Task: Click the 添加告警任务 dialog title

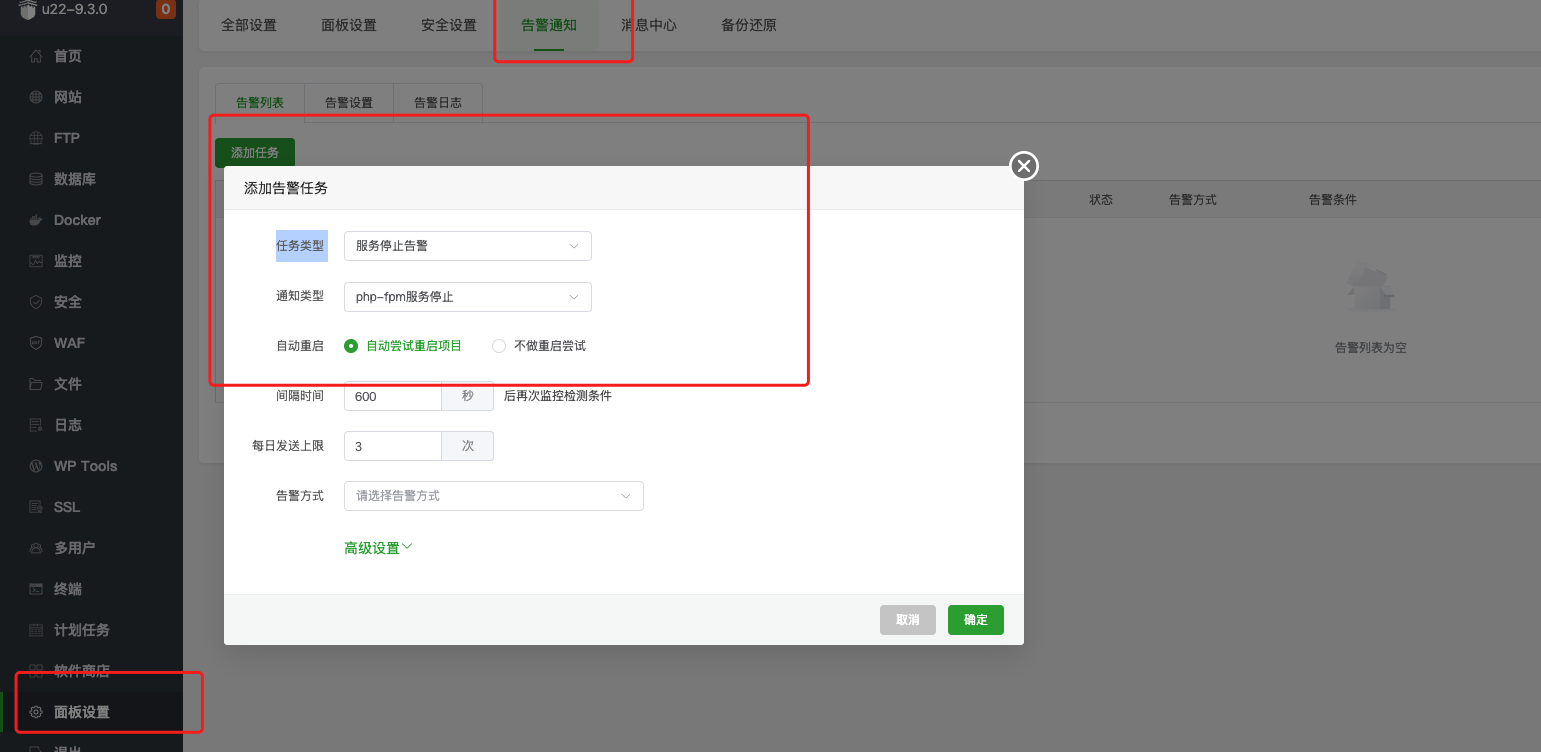Action: 286,188
